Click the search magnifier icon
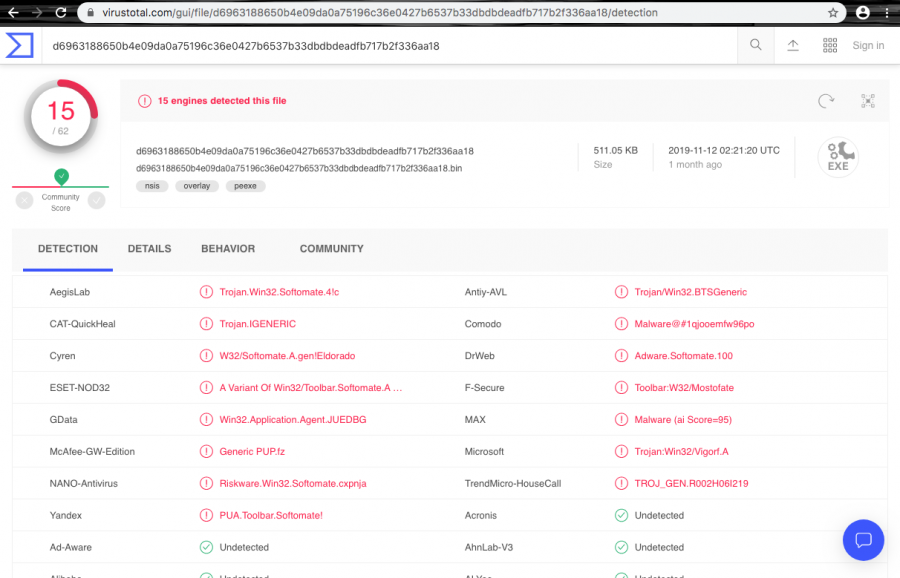The height and width of the screenshot is (578, 900). [x=755, y=45]
